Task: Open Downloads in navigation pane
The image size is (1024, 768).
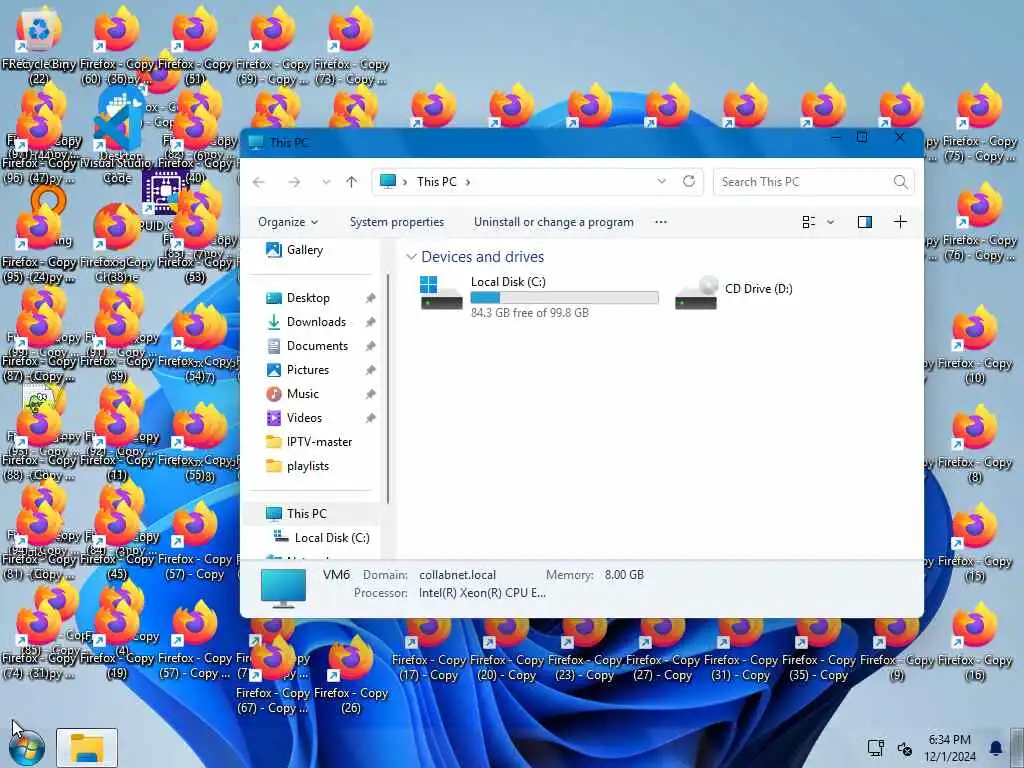Action: [x=316, y=322]
